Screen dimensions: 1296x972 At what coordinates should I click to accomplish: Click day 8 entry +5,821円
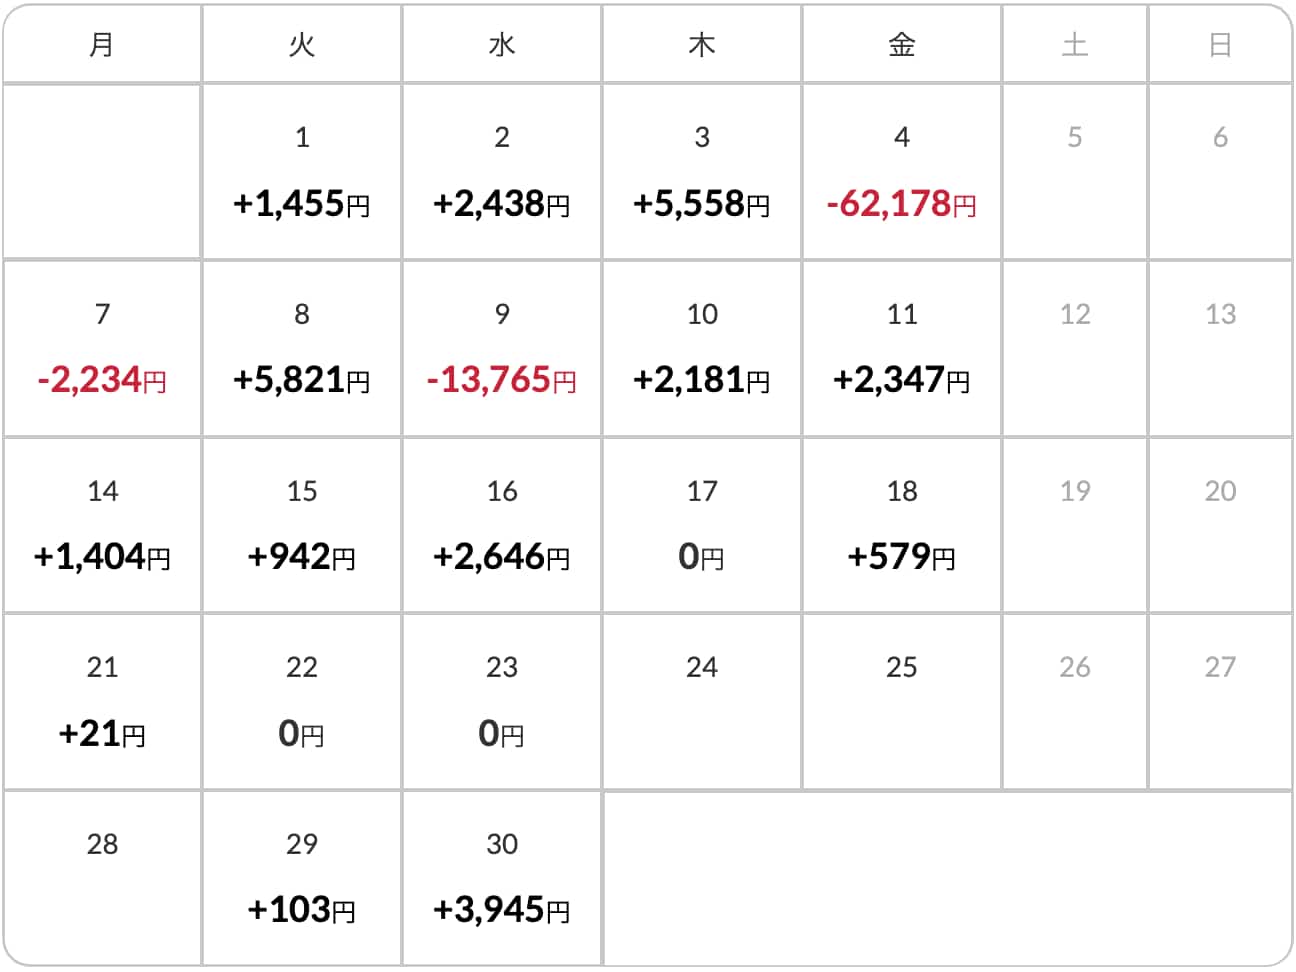(302, 349)
